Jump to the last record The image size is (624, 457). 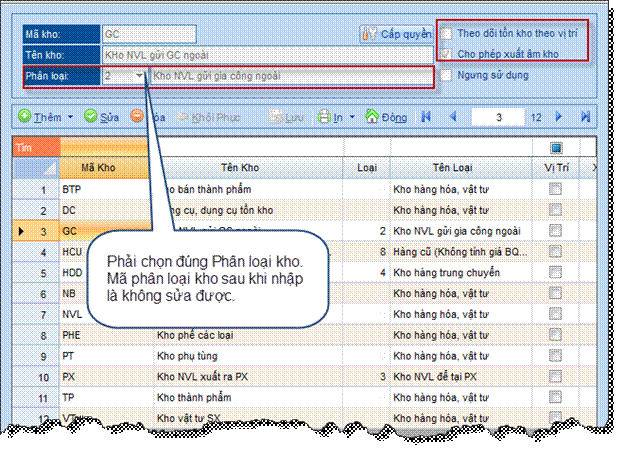585,117
